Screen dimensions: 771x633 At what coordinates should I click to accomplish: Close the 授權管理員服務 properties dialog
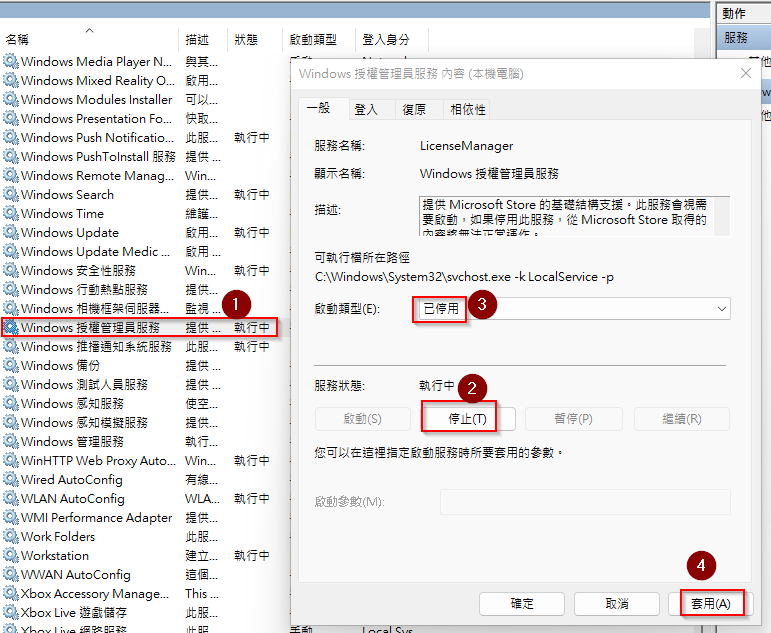tap(746, 73)
